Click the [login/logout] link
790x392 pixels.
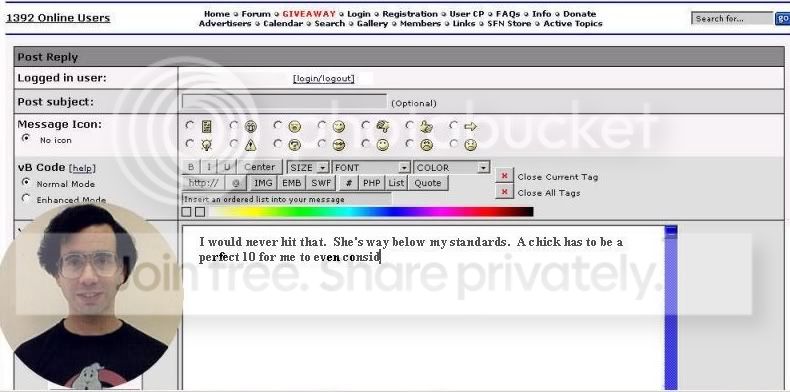coord(323,79)
